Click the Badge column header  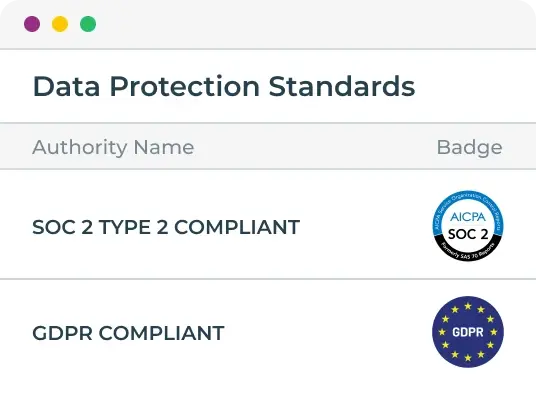470,147
